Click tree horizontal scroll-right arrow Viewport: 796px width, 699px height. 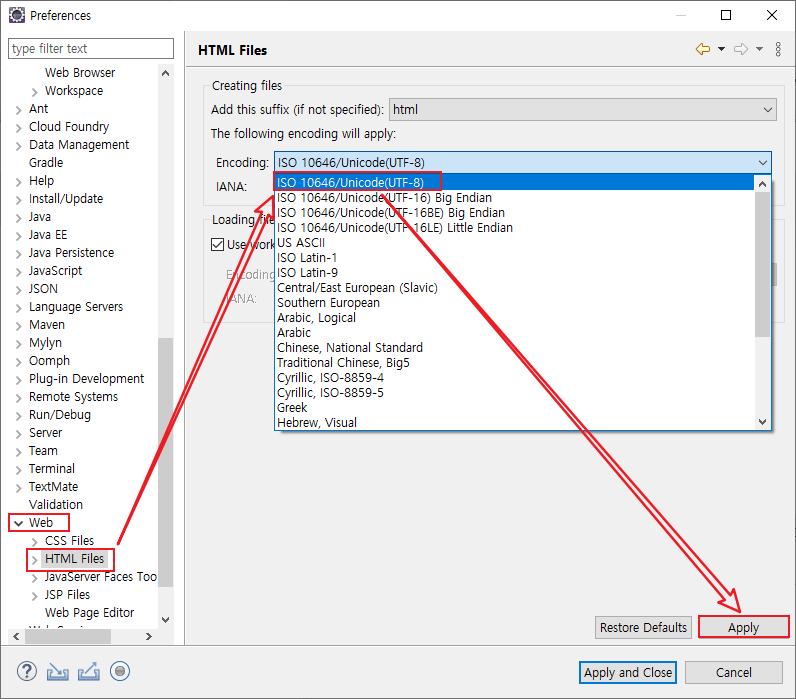(149, 636)
